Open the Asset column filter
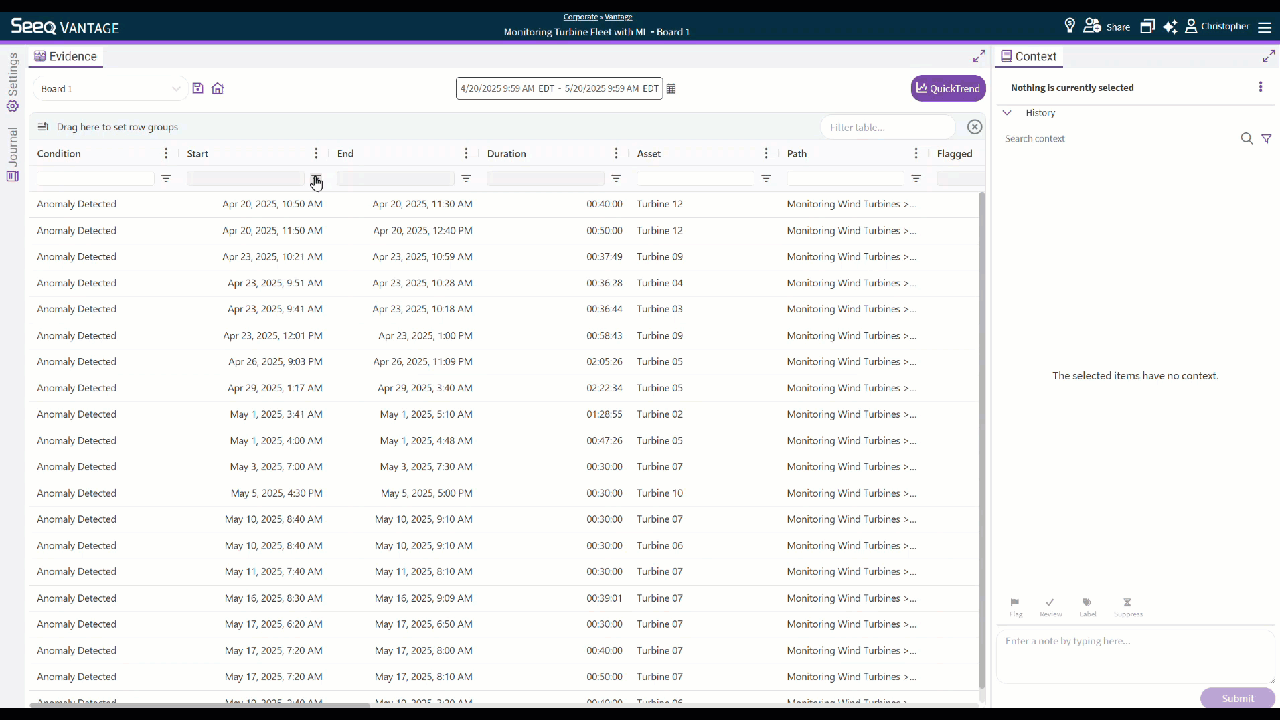Viewport: 1280px width, 720px height. click(x=766, y=179)
